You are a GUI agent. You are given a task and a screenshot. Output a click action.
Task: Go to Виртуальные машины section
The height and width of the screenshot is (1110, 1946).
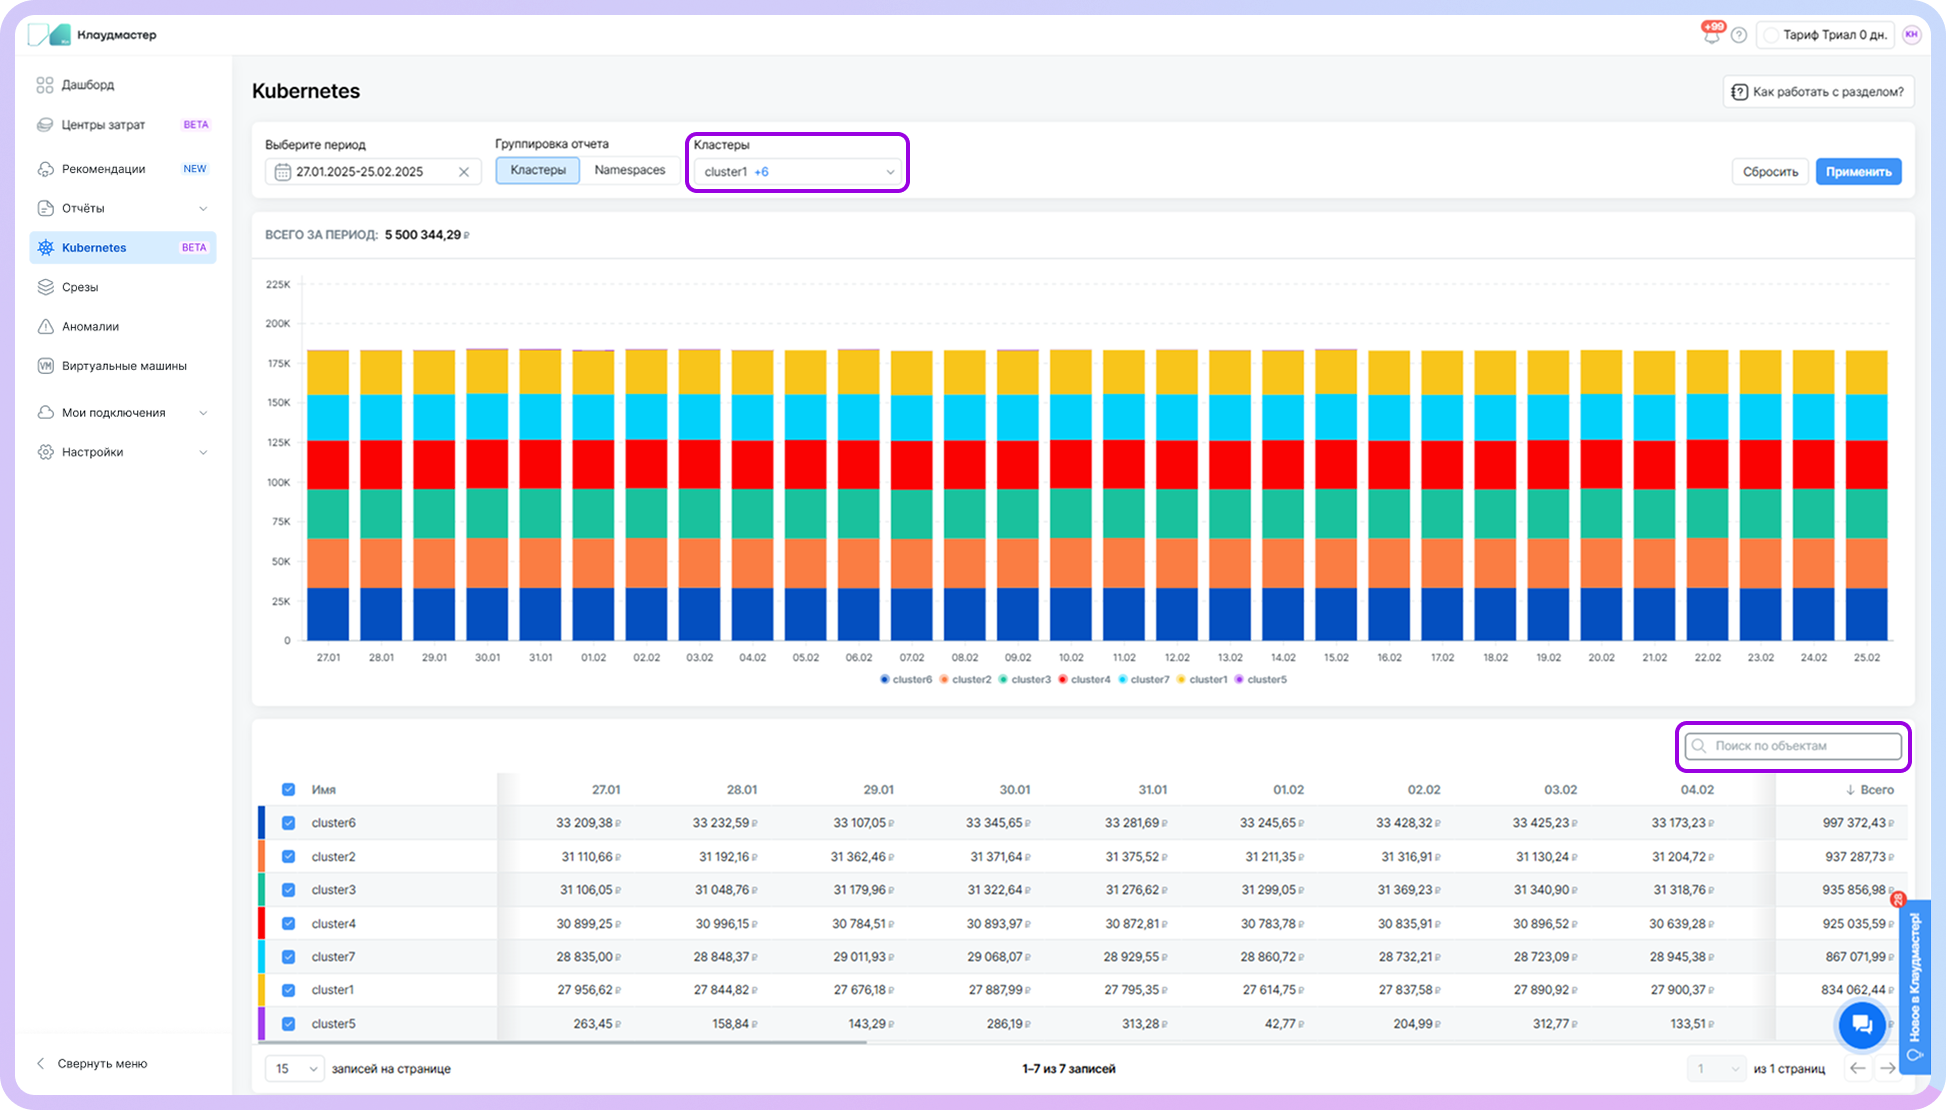[x=124, y=366]
